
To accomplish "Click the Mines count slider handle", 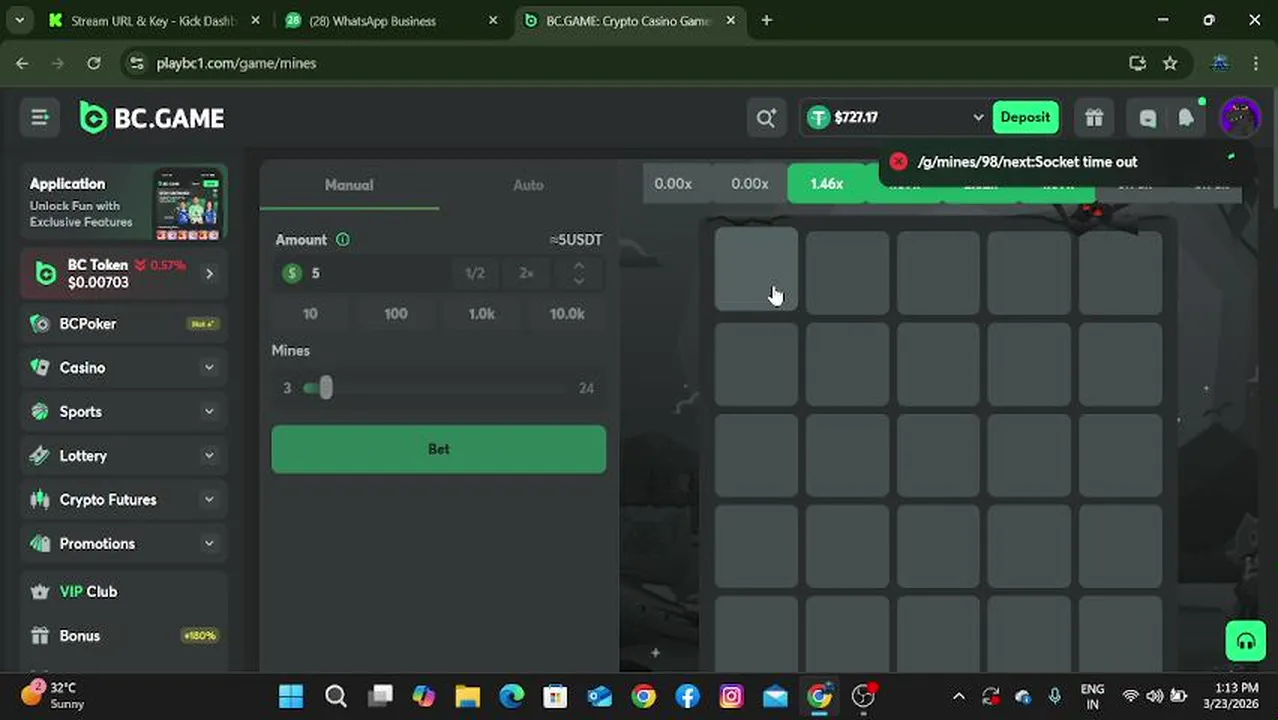I will (x=325, y=388).
